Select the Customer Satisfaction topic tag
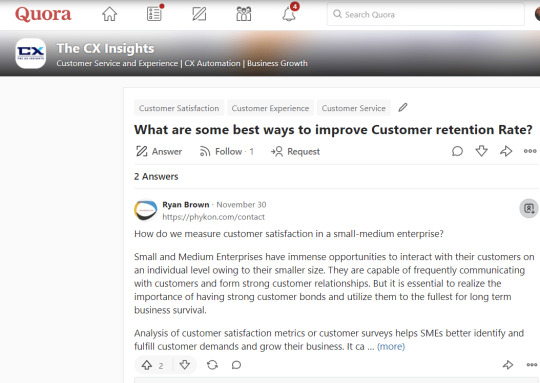The image size is (540, 383). click(179, 108)
